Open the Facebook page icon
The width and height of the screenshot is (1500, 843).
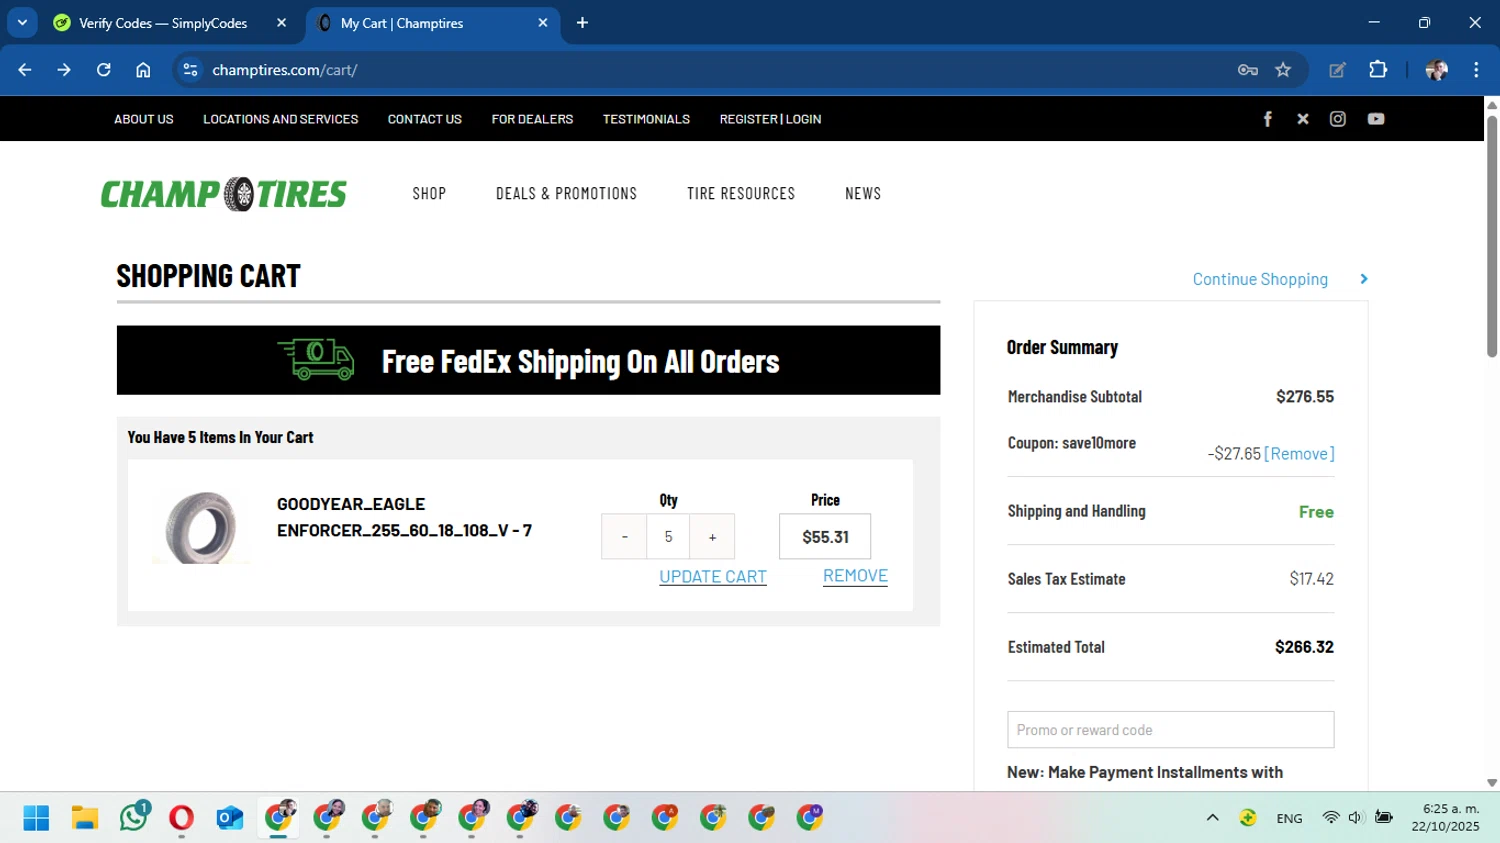pos(1267,119)
